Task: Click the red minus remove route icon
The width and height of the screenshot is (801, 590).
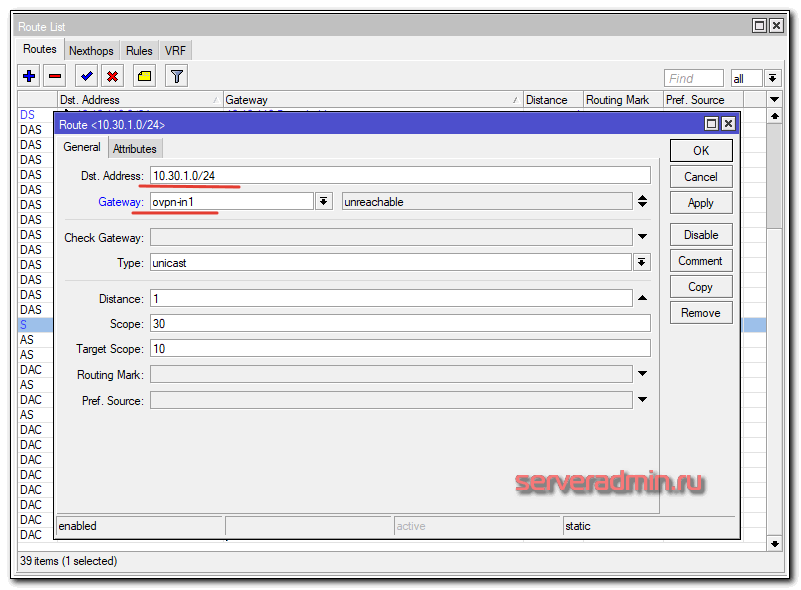Action: pyautogui.click(x=55, y=77)
